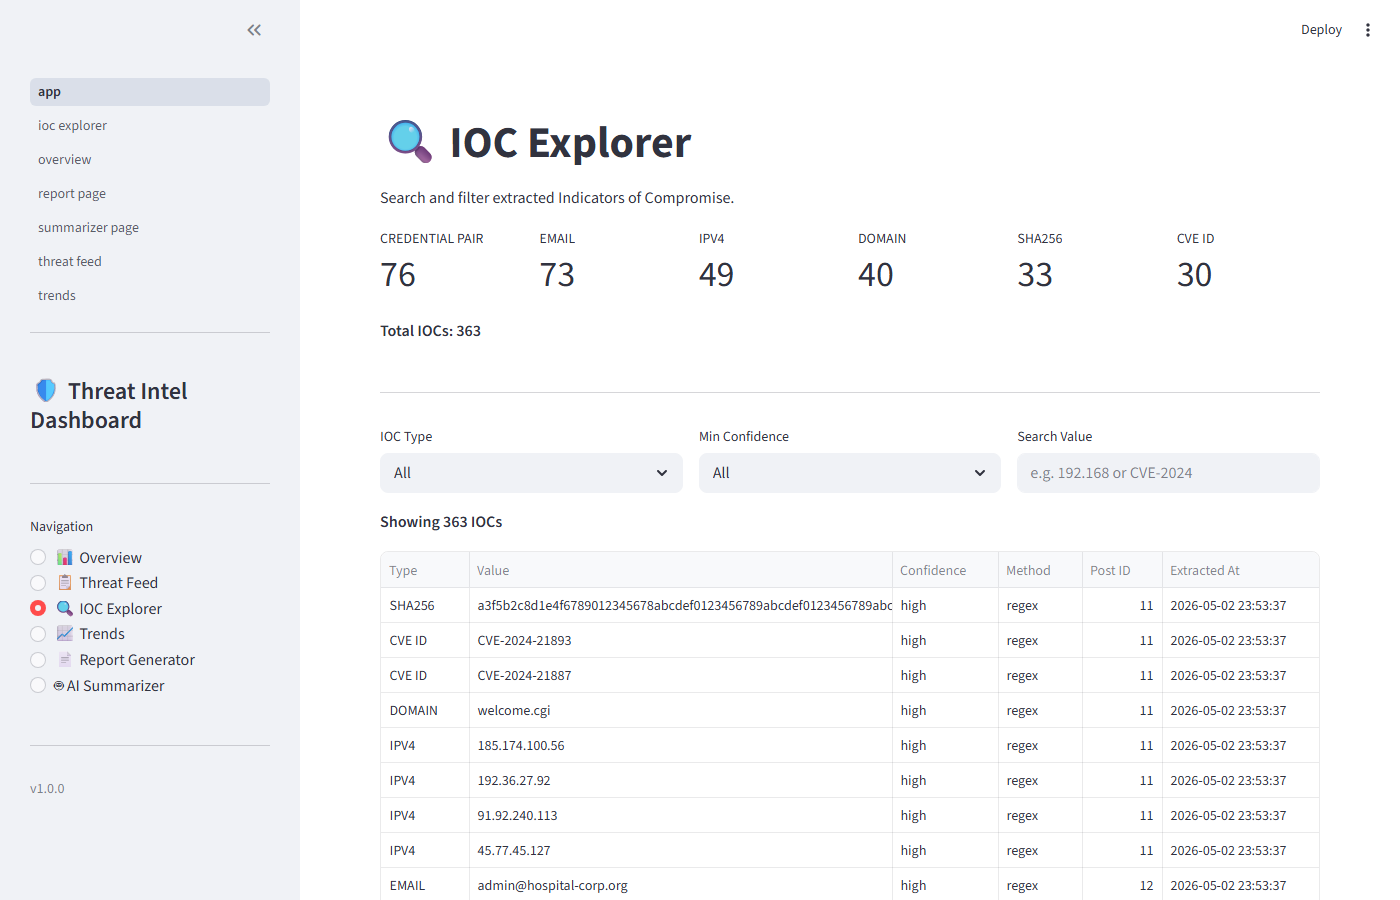
Task: Select the 192.36.27.92 IP cell
Action: coord(681,780)
